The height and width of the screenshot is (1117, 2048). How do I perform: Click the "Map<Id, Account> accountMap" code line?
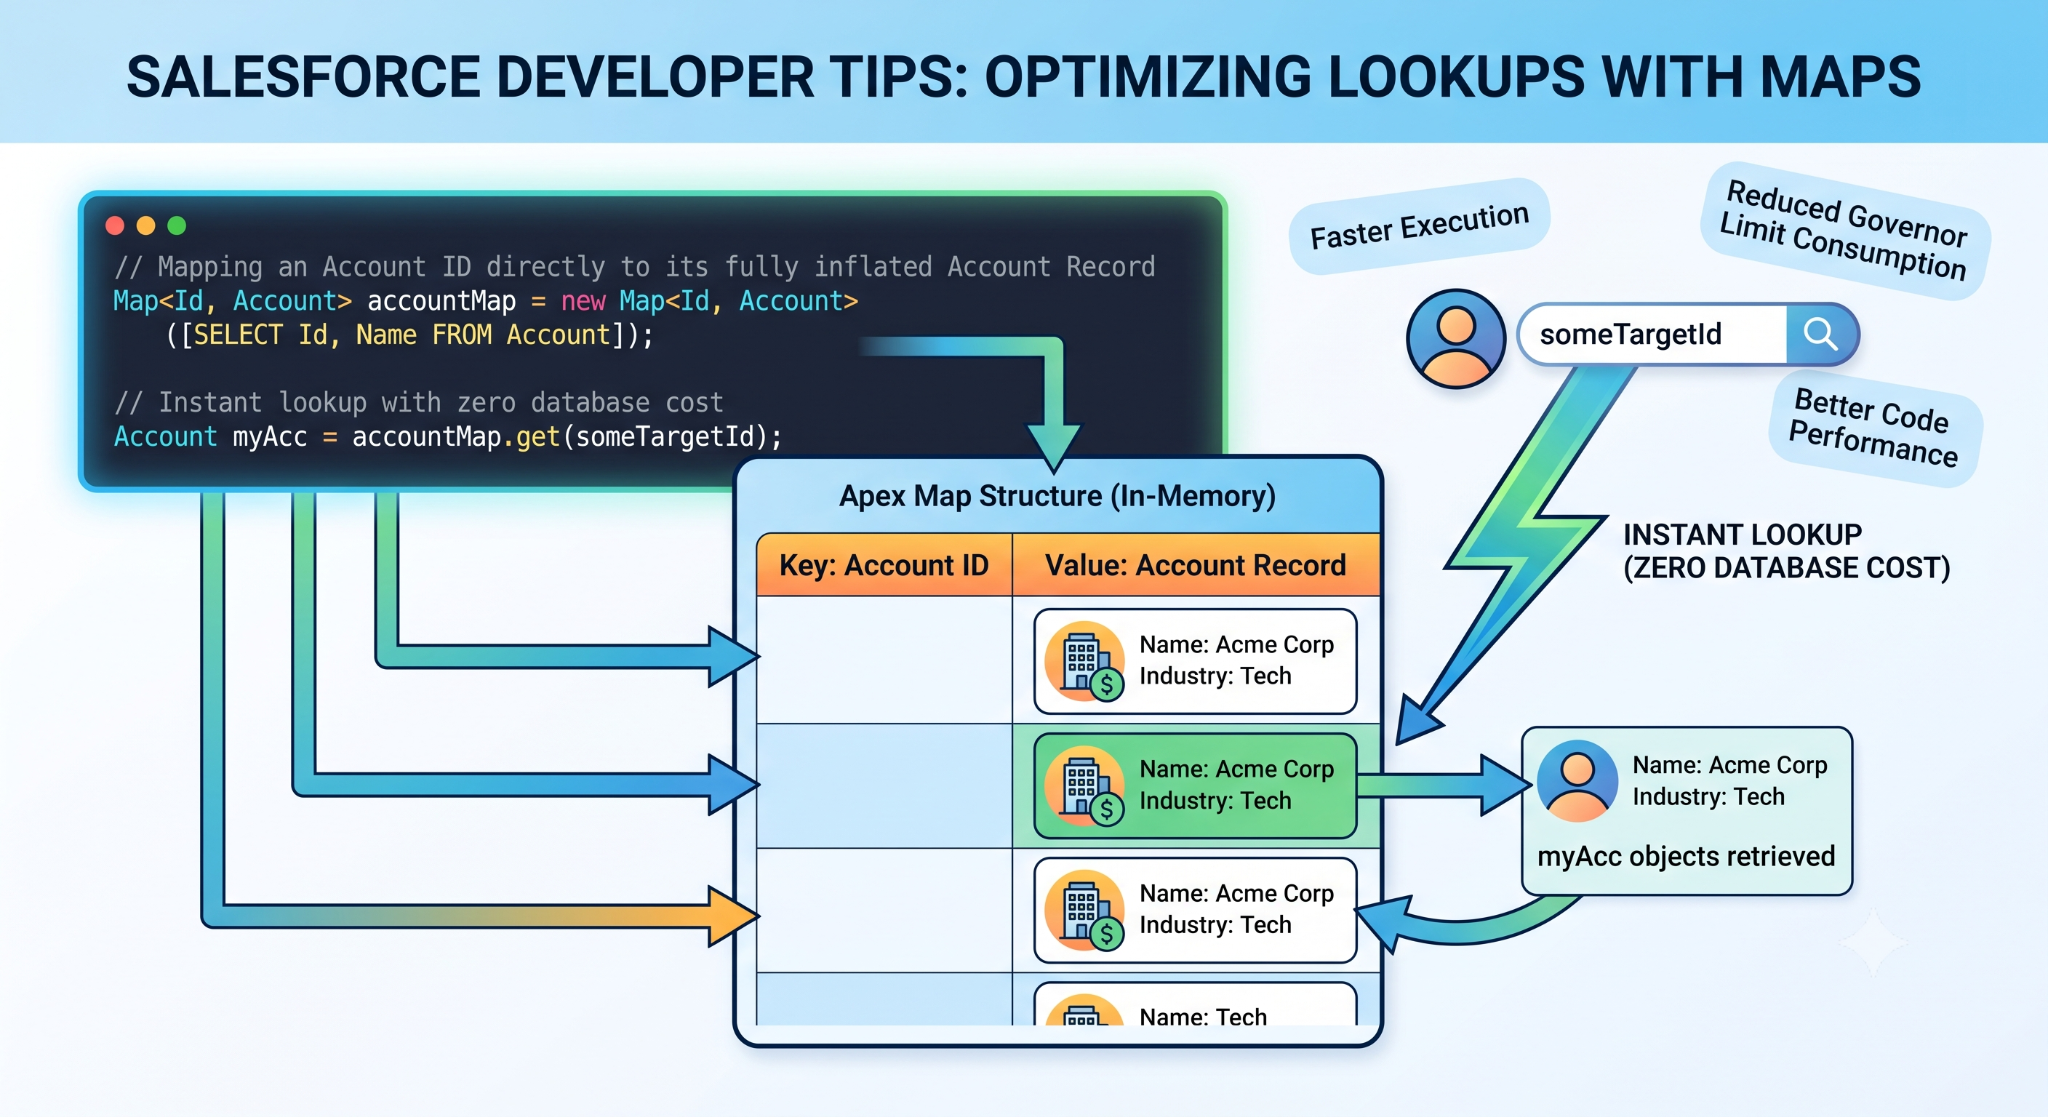[x=486, y=301]
